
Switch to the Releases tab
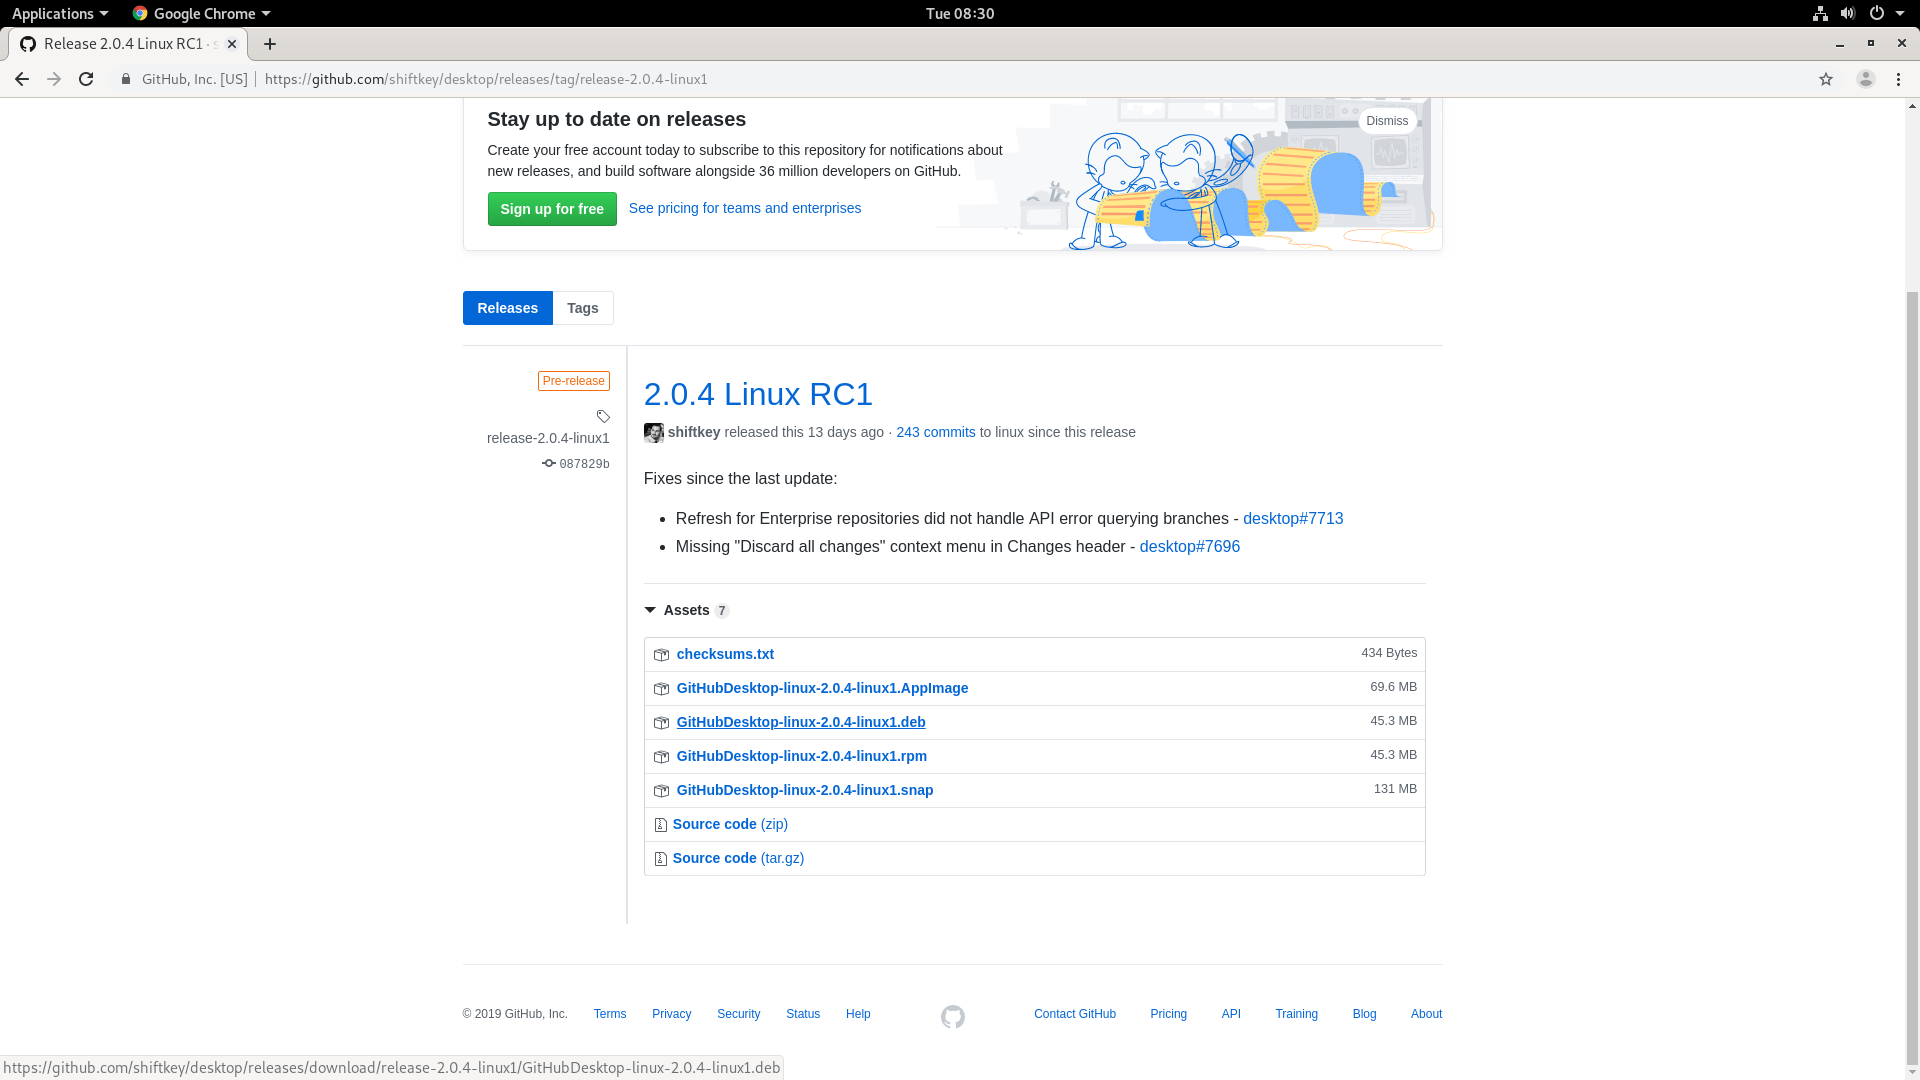pyautogui.click(x=507, y=308)
